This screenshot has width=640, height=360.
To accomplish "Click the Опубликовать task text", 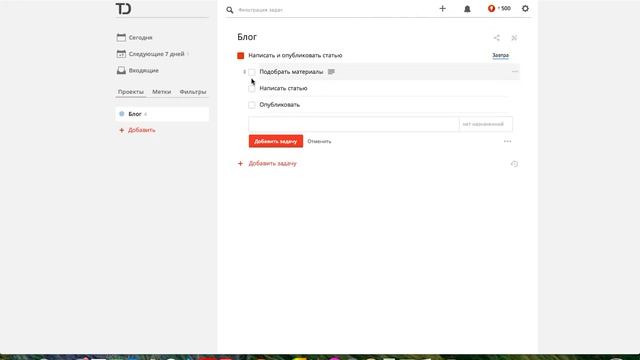I will click(x=280, y=105).
